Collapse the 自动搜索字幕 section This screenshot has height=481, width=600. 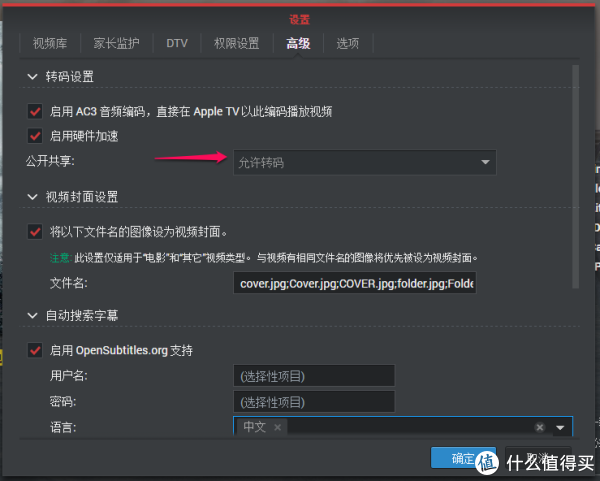(x=31, y=316)
